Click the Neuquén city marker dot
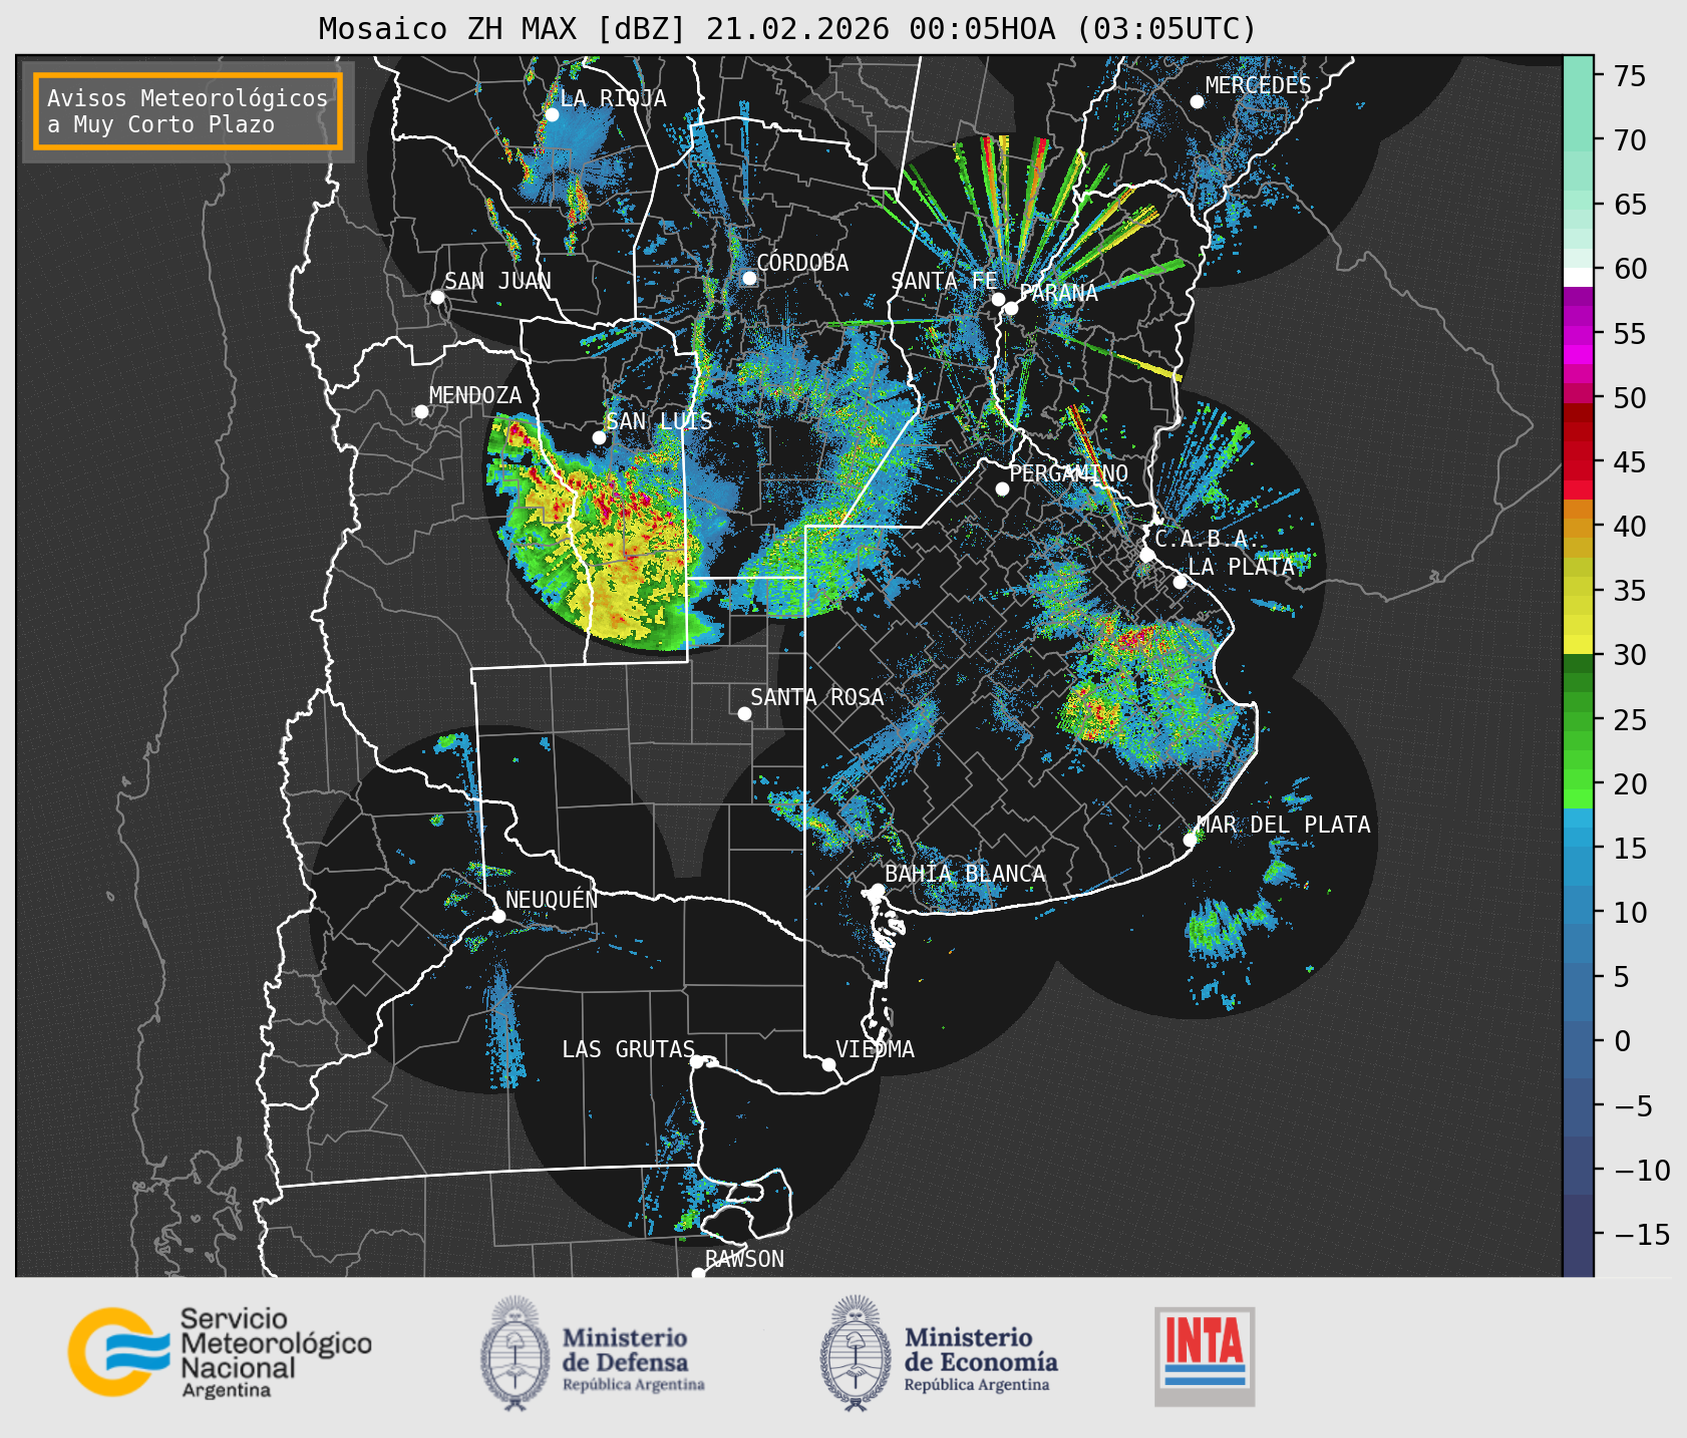1687x1438 pixels. click(498, 916)
